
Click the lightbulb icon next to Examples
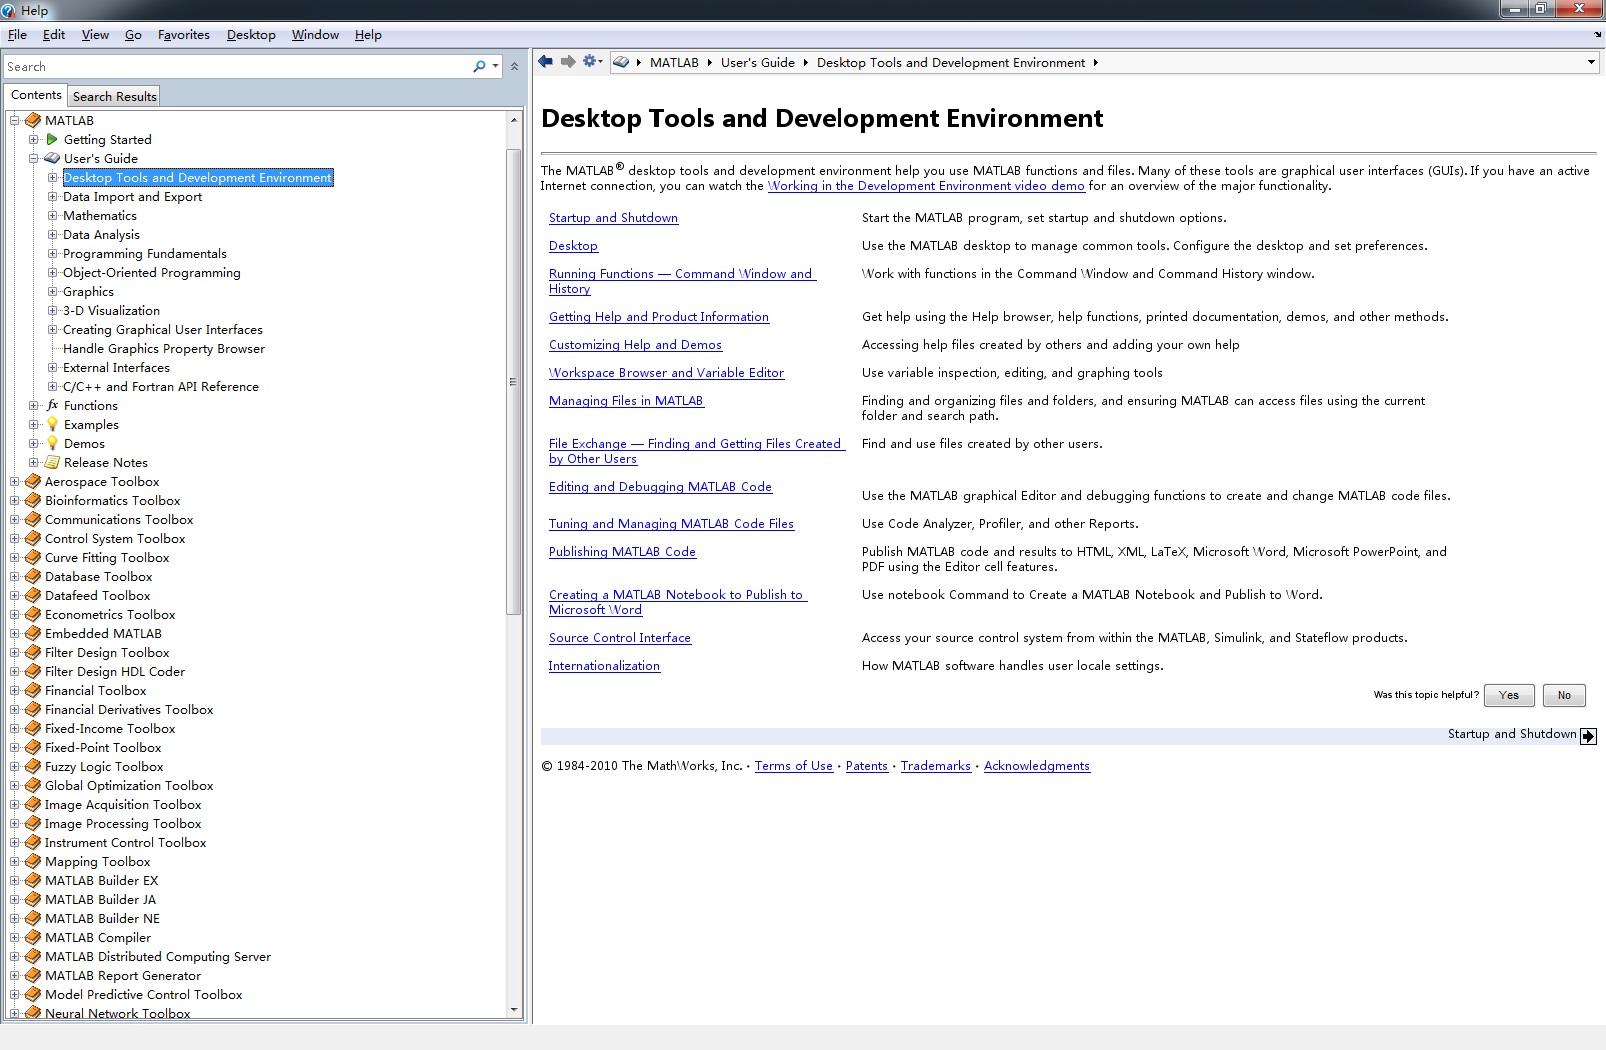(x=52, y=424)
